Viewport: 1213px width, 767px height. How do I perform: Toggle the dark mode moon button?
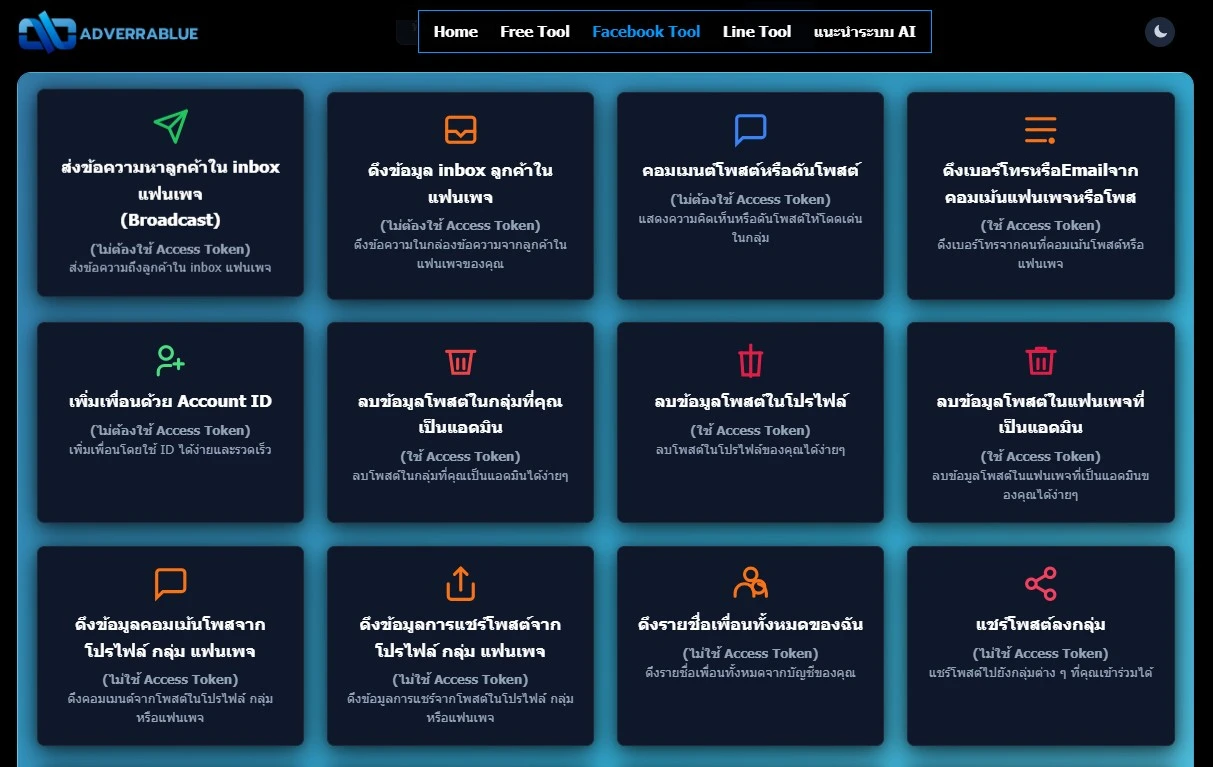tap(1160, 32)
